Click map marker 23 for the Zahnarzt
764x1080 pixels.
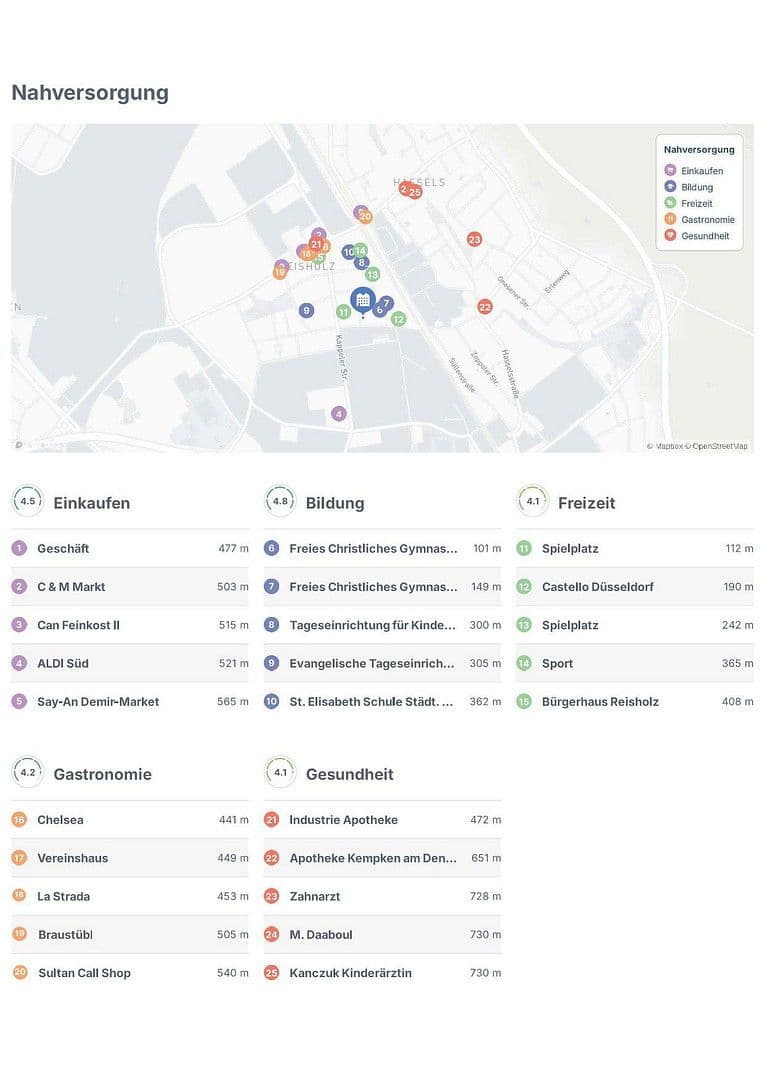pos(474,239)
